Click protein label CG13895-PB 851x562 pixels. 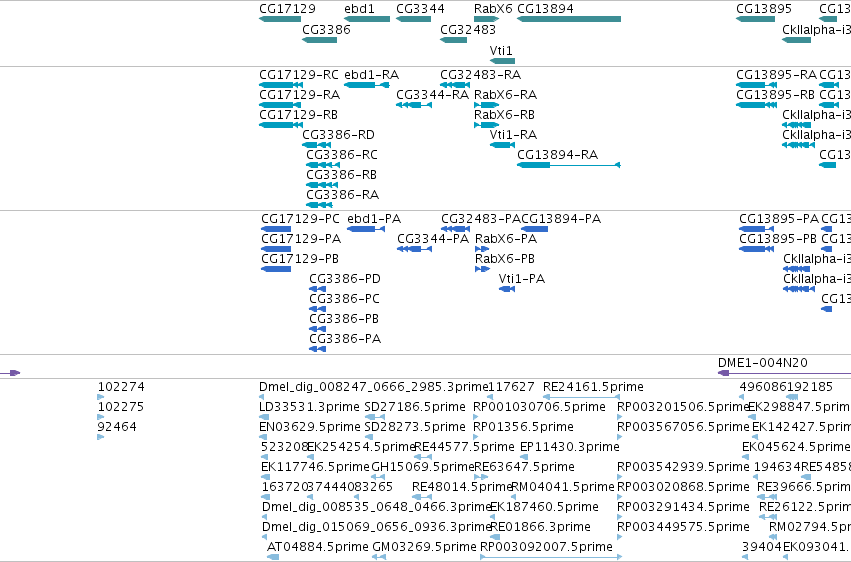[x=778, y=239]
